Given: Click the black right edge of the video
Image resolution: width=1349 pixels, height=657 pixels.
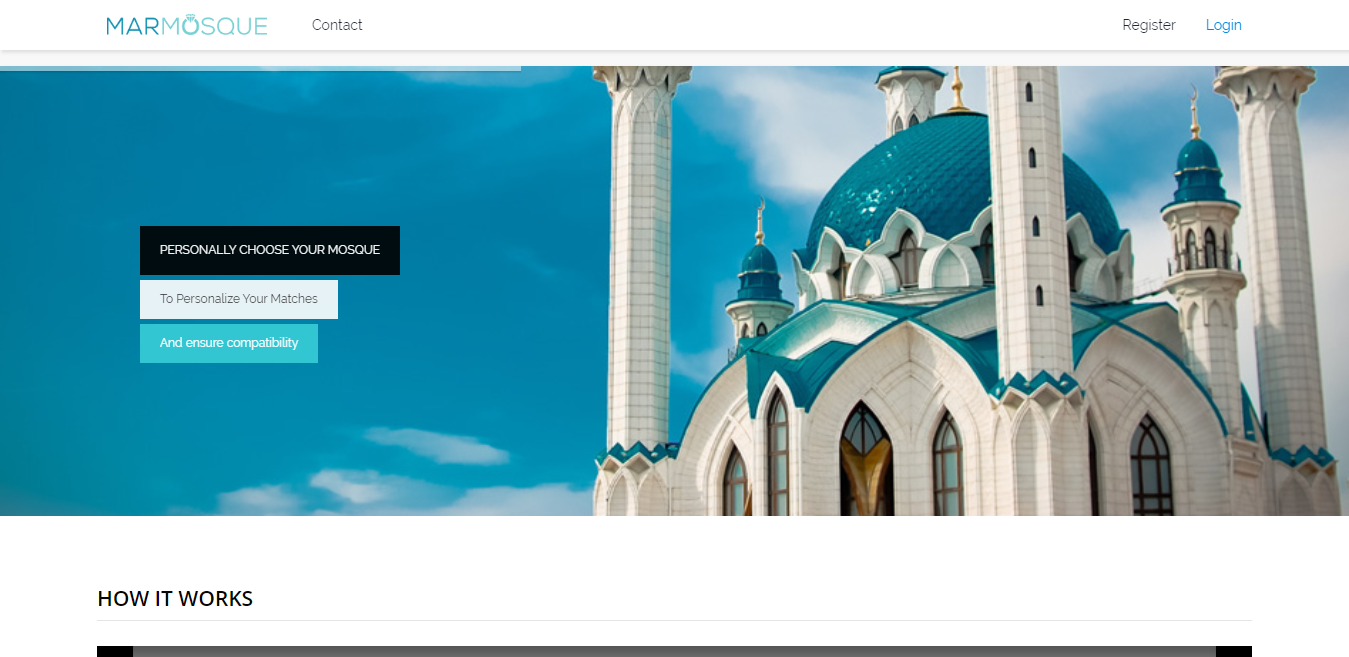Looking at the screenshot, I should click(x=1233, y=651).
